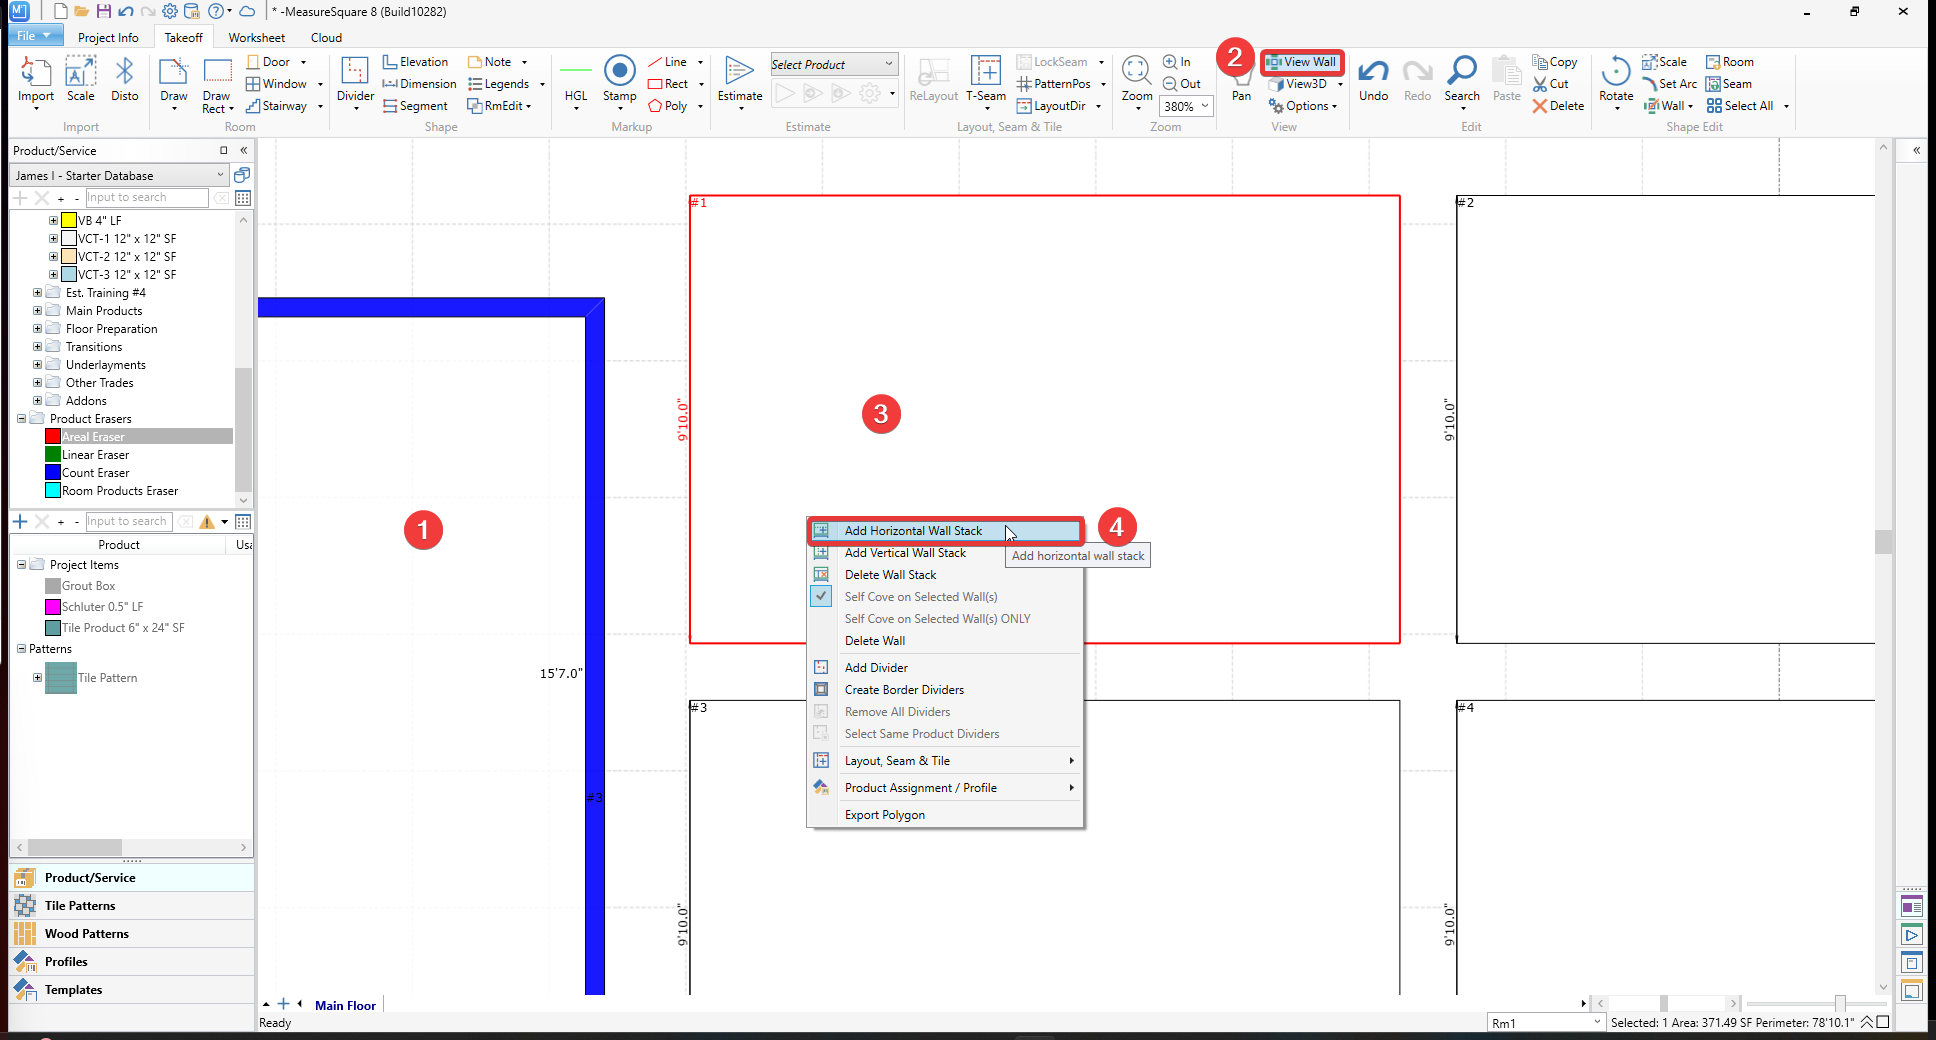Choose the Divider tool
Screen dimensions: 1936x1040
click(355, 72)
